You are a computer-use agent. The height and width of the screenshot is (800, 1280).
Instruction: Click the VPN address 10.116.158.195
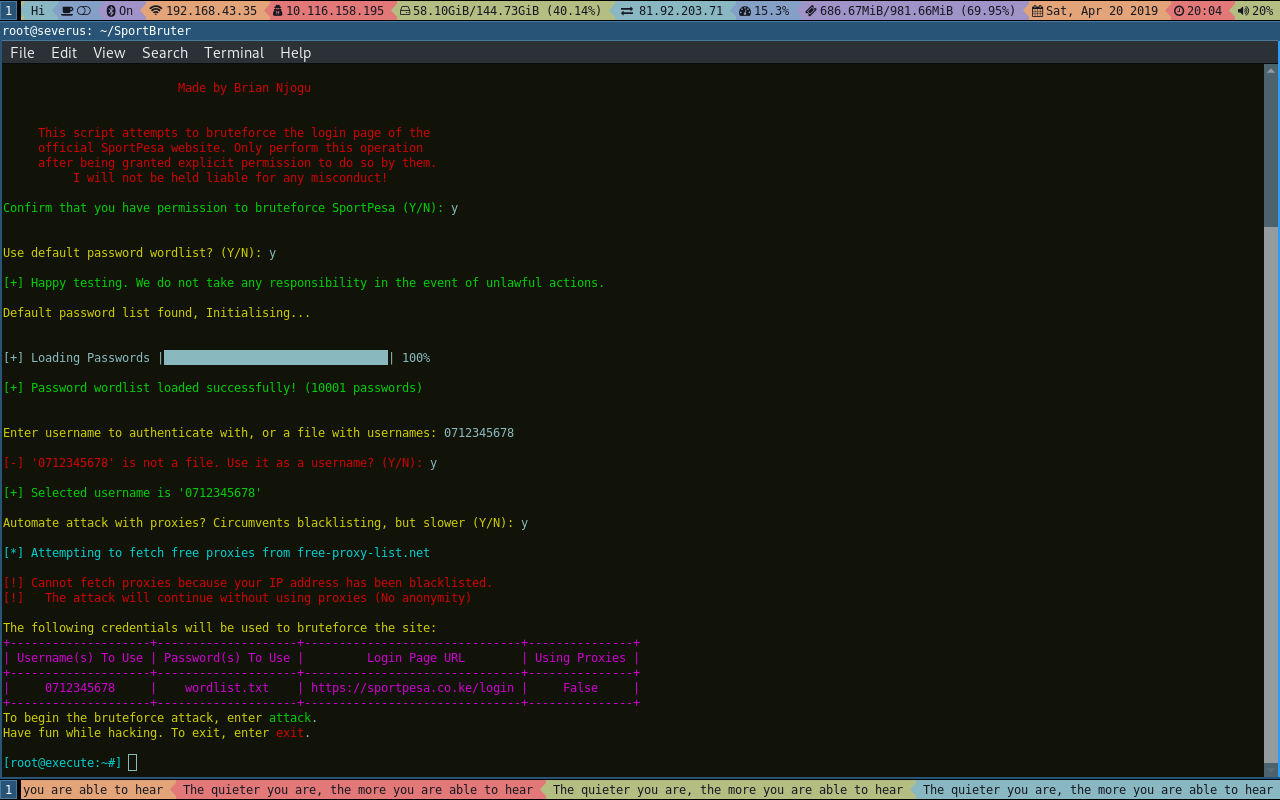[335, 10]
